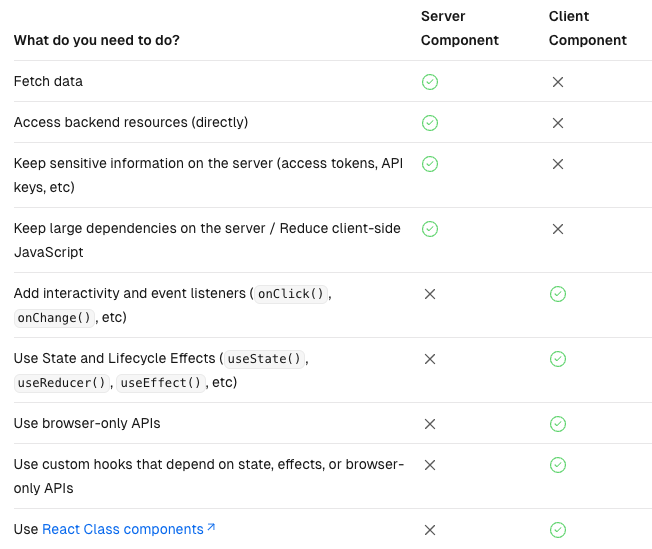
Task: Click Server X for State and Lifecycle Effects
Action: pos(430,359)
